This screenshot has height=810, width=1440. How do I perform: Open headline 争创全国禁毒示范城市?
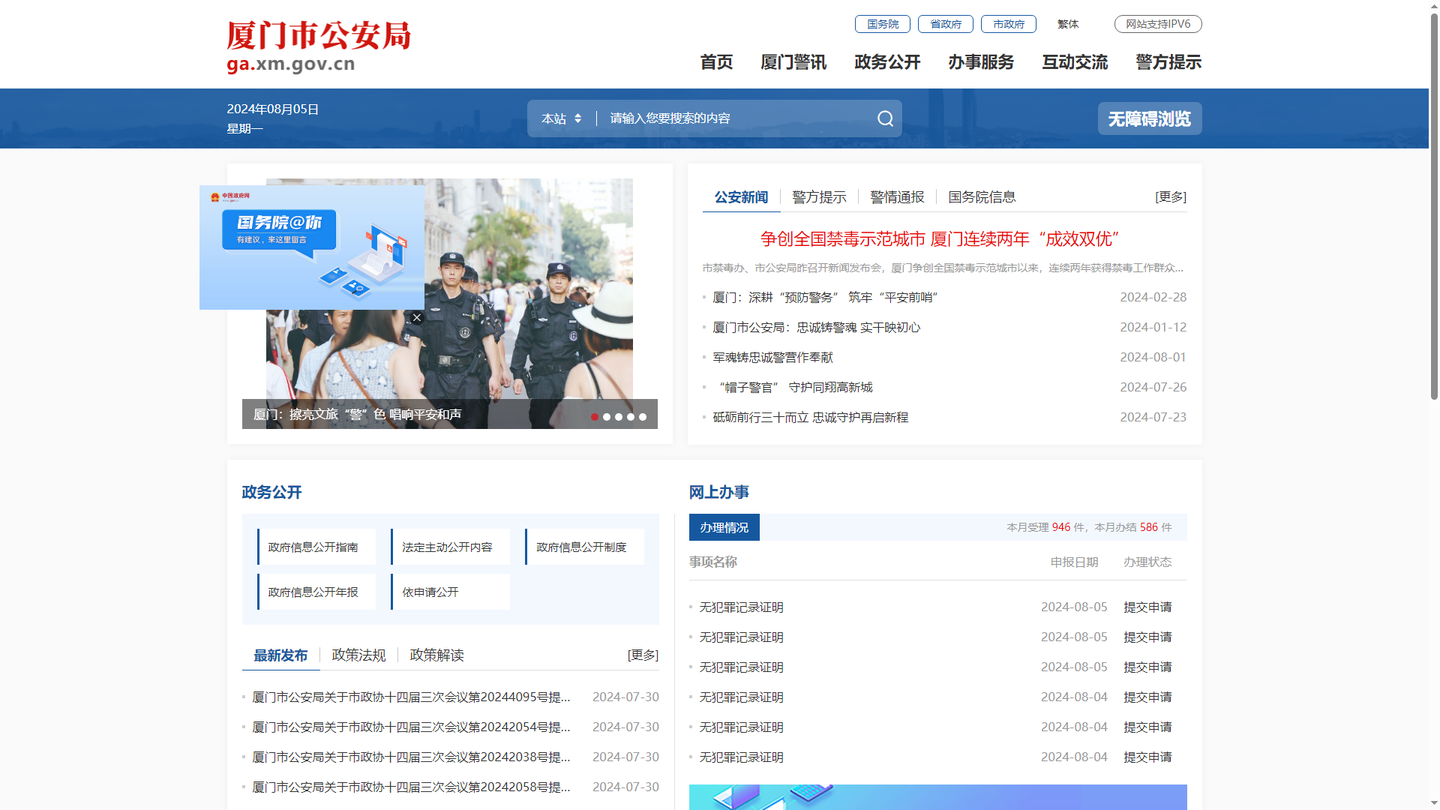point(940,239)
